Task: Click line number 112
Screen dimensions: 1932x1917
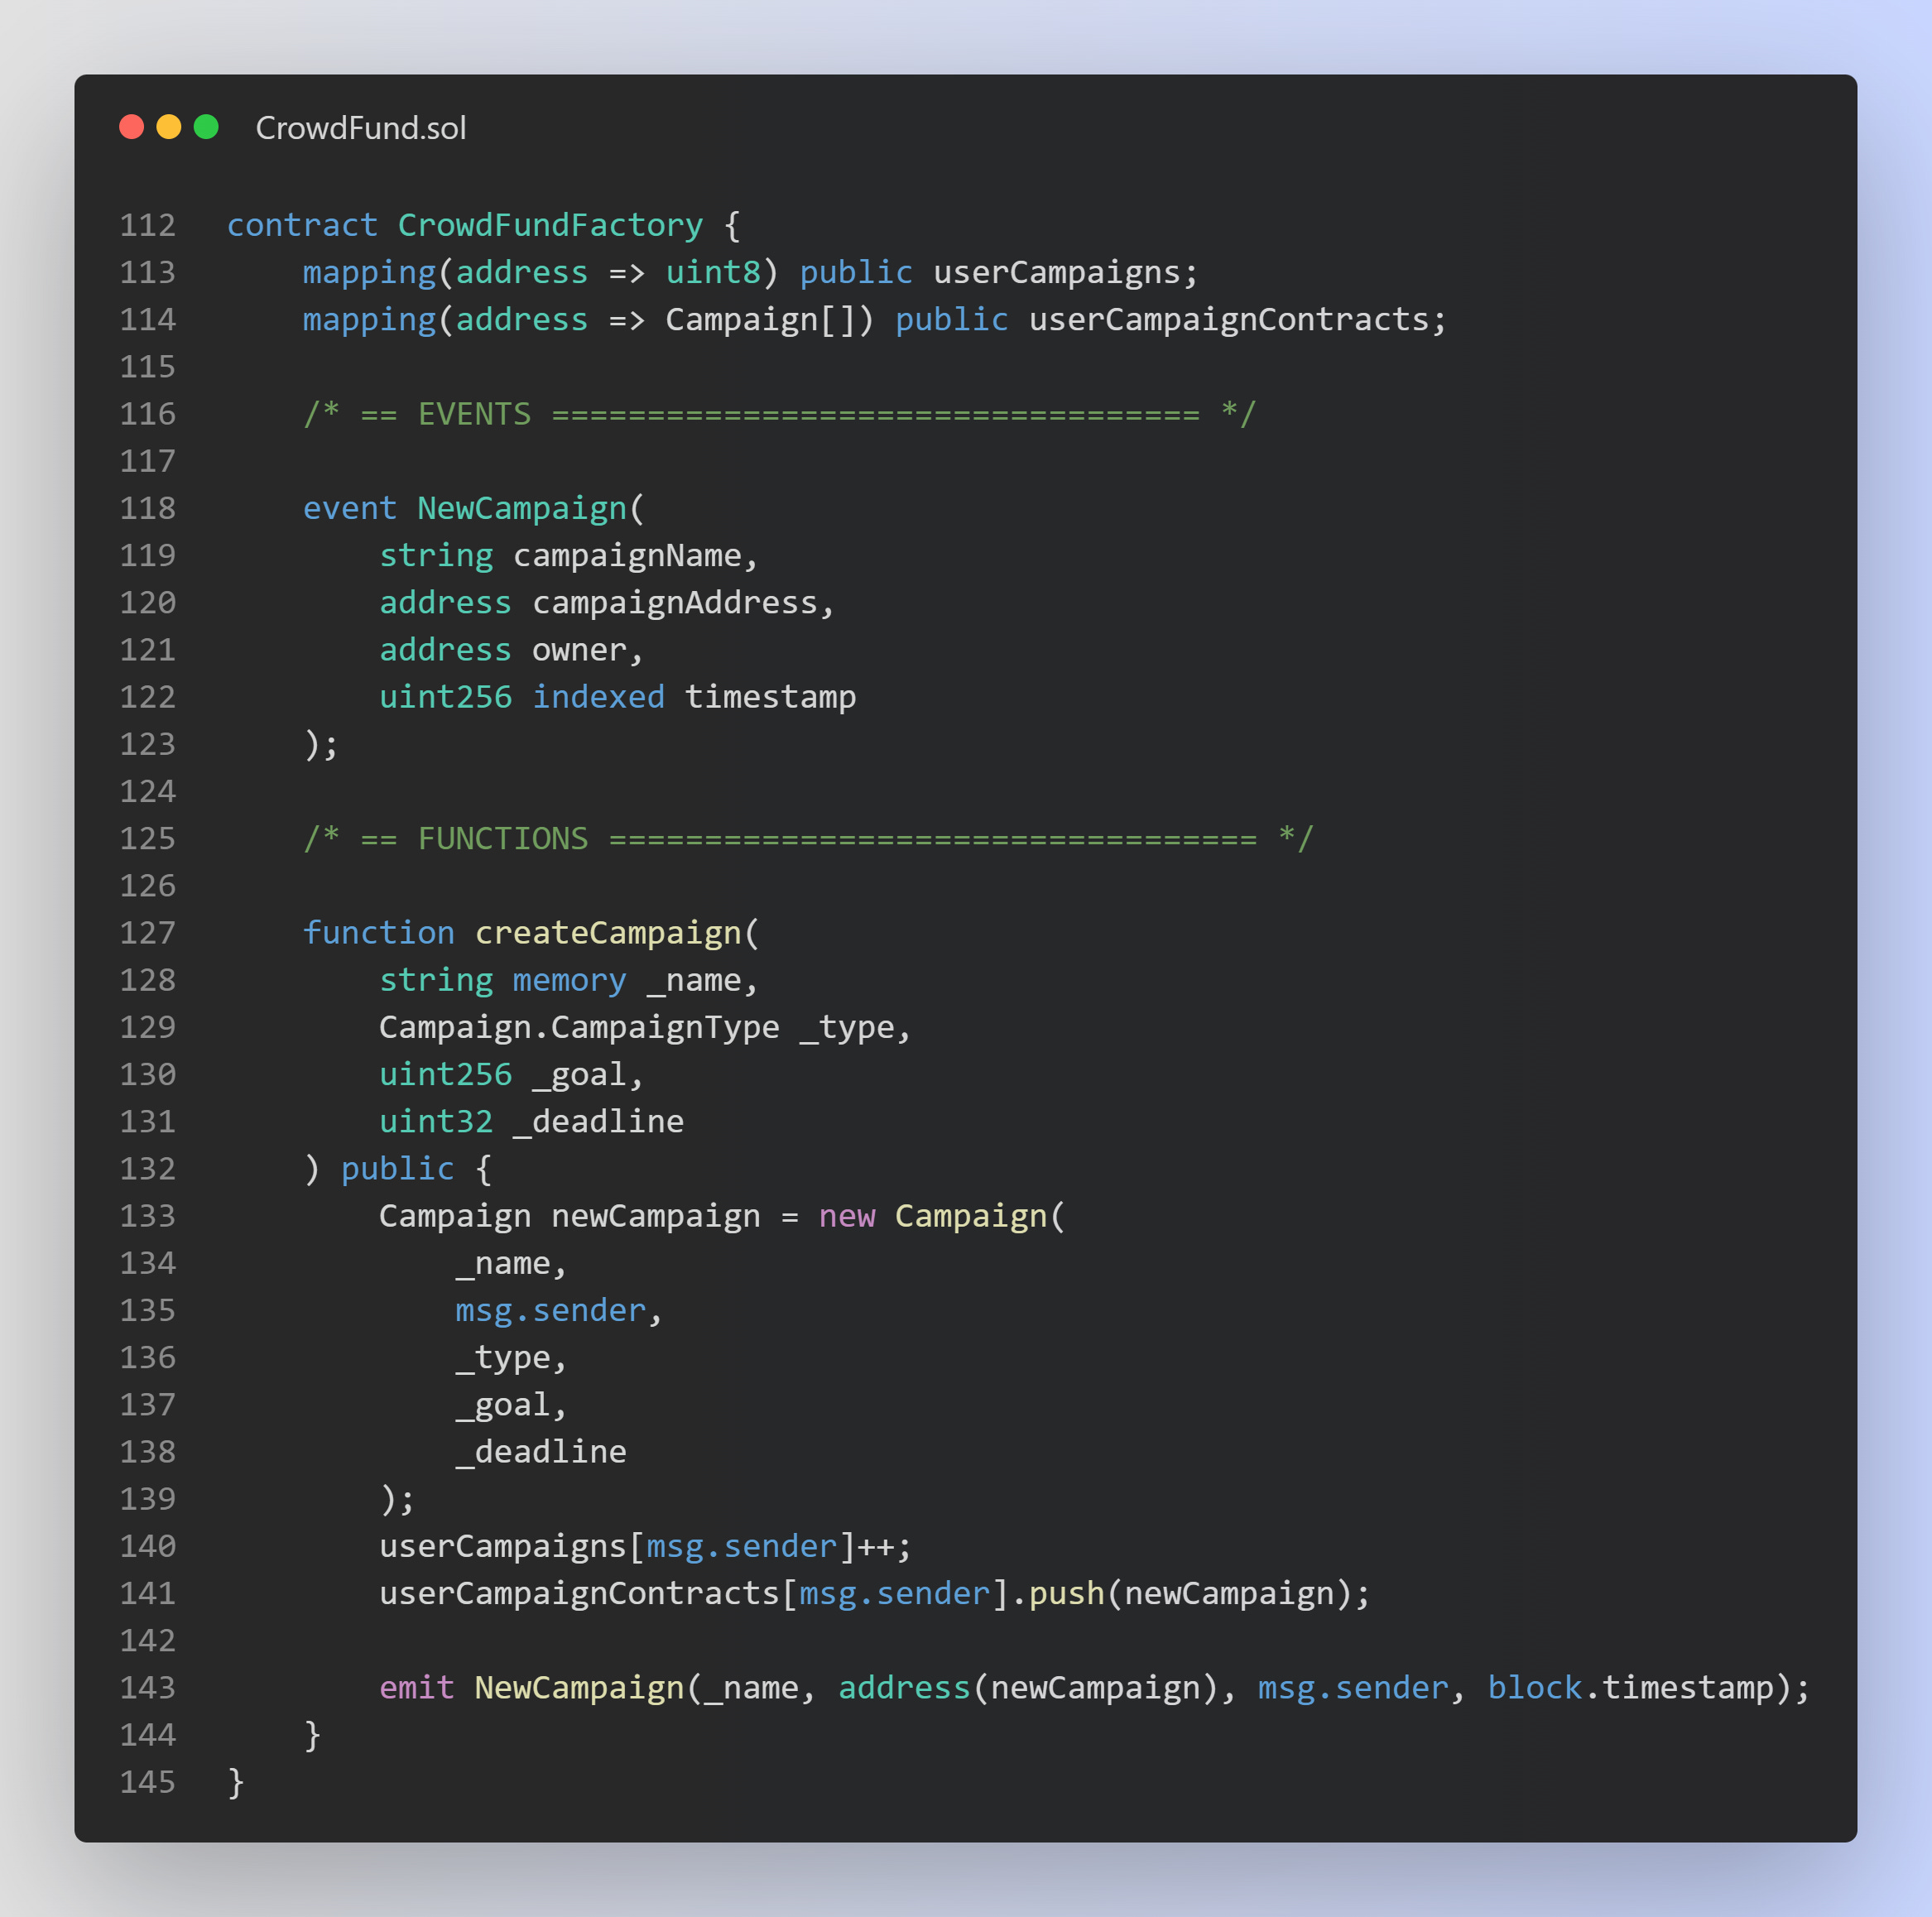Action: click(x=148, y=225)
